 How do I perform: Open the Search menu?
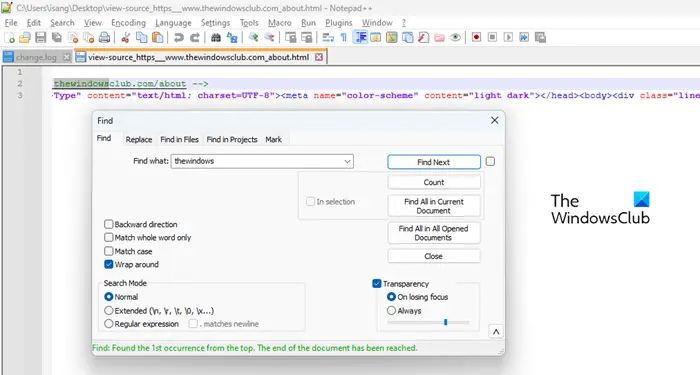point(62,23)
